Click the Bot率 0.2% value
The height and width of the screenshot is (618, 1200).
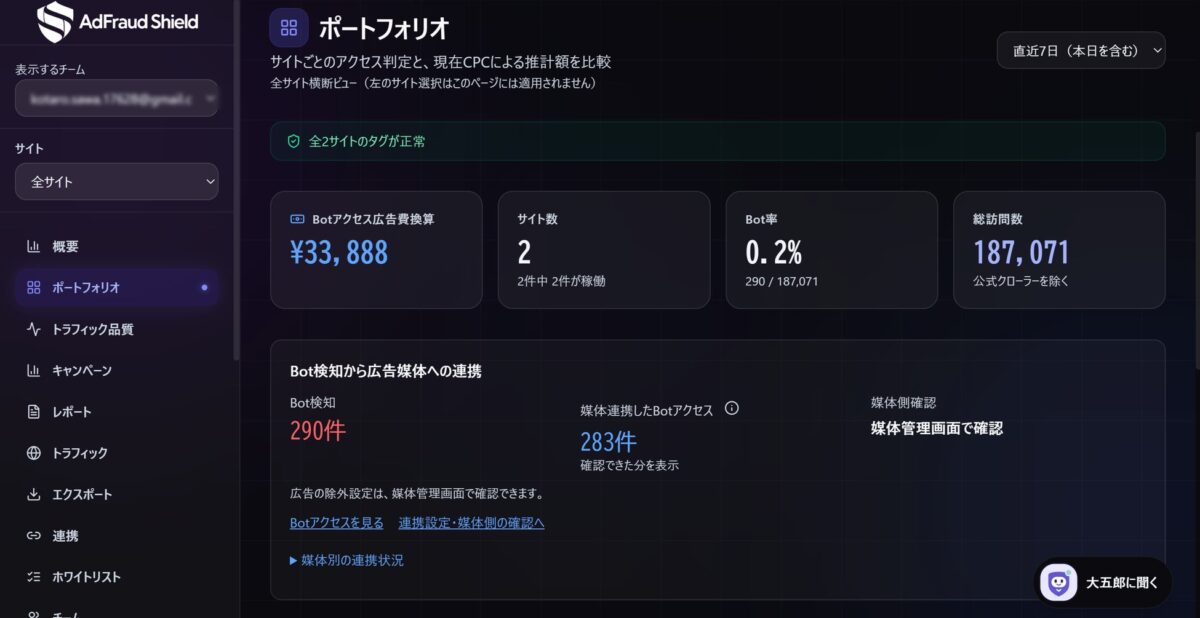coord(774,253)
